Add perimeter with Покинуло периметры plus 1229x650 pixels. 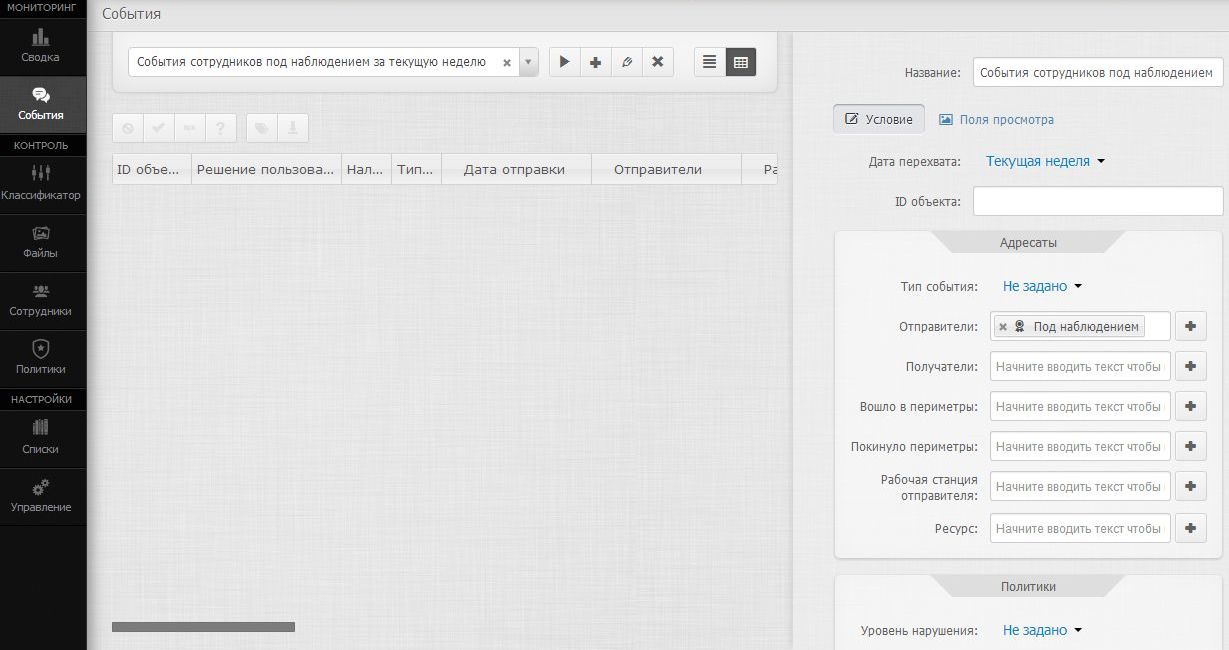point(1190,446)
